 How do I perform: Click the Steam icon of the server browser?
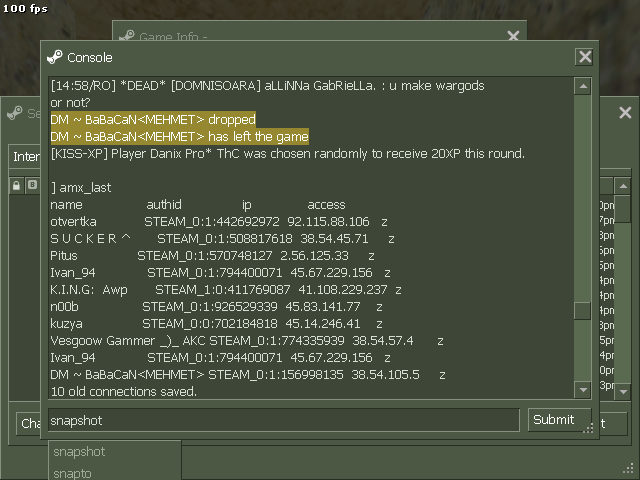15,113
